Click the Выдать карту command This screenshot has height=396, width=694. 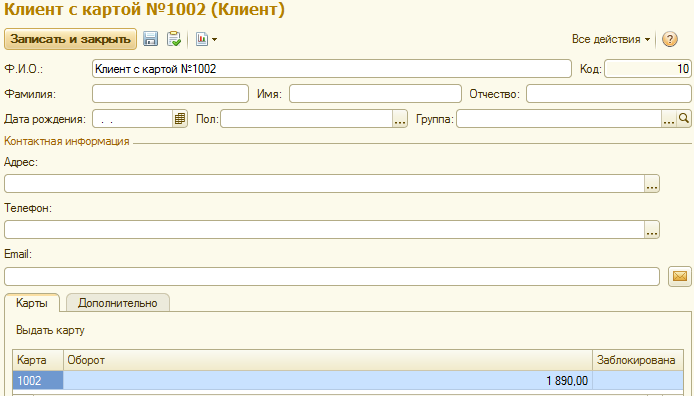(50, 330)
